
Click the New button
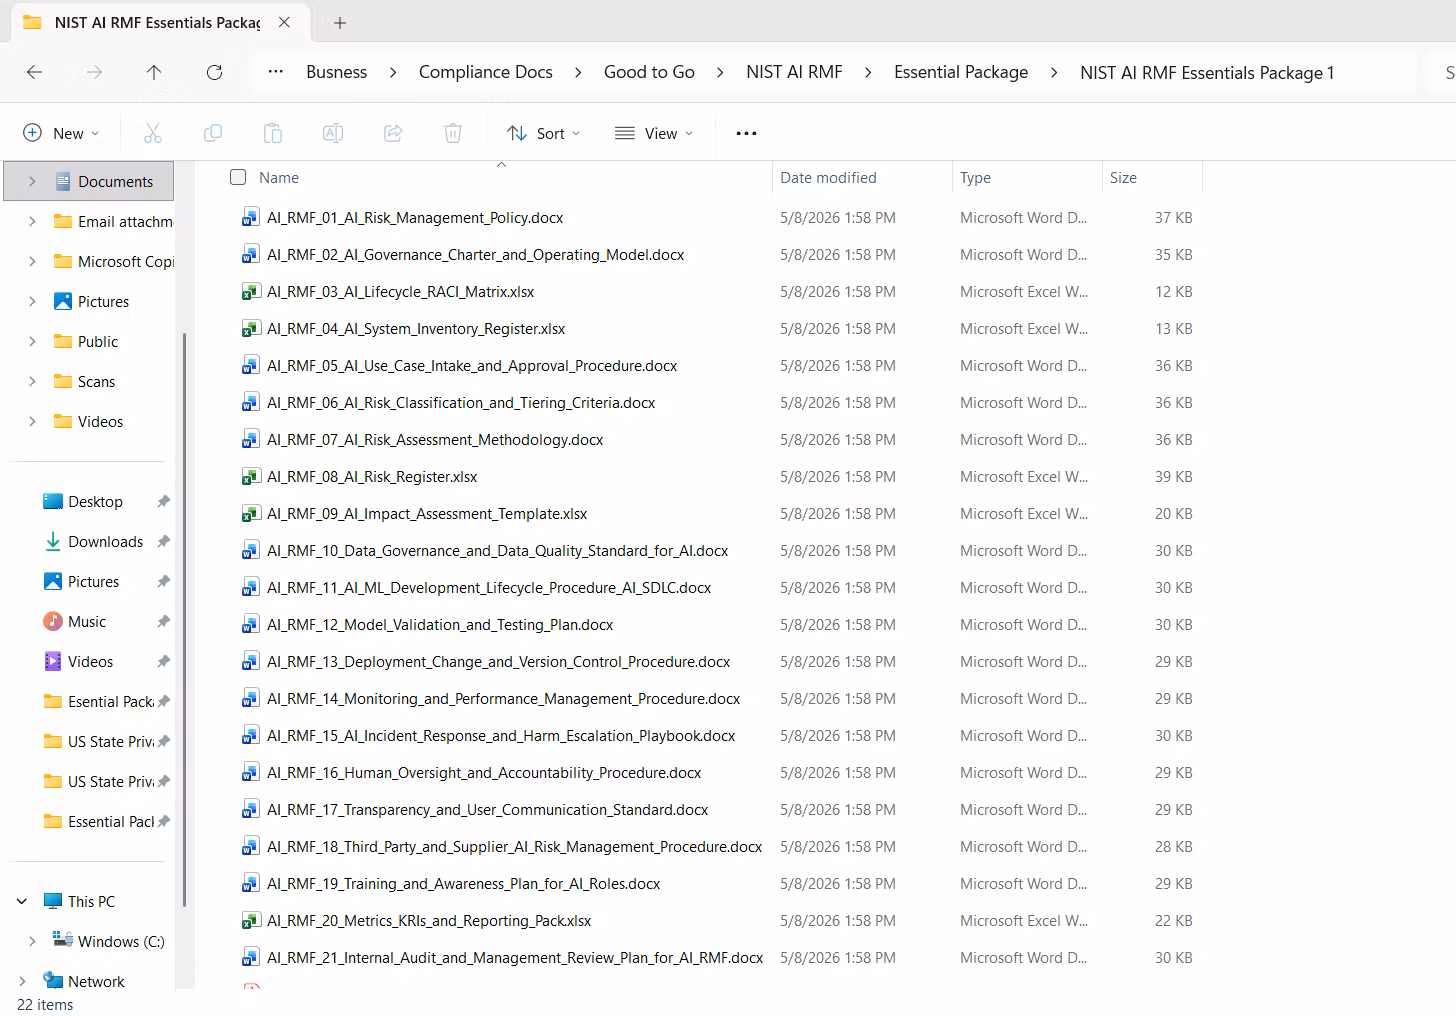[x=61, y=133]
